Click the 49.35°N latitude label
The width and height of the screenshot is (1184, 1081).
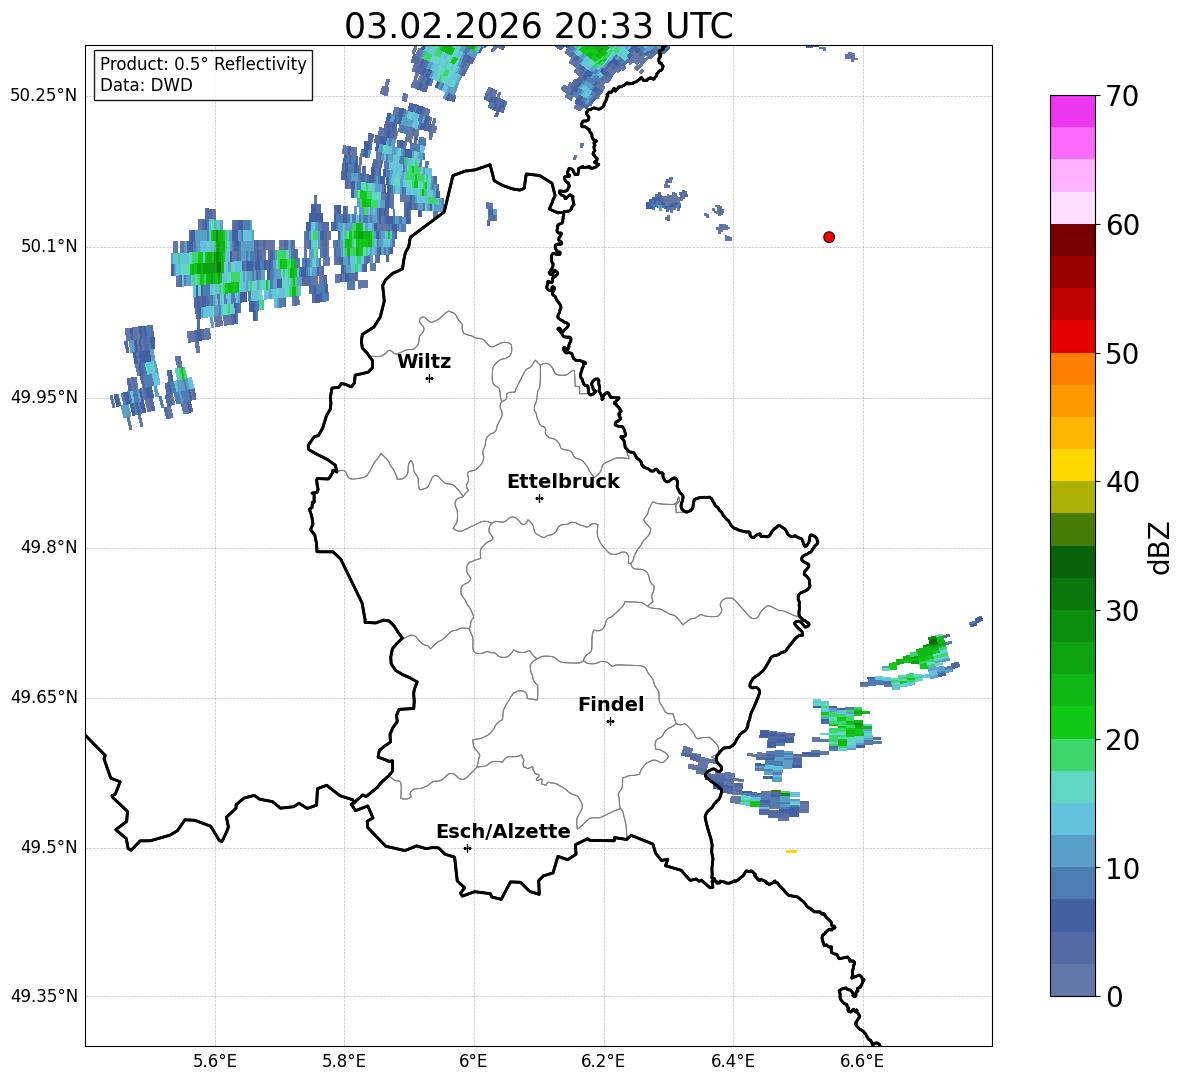pos(44,996)
